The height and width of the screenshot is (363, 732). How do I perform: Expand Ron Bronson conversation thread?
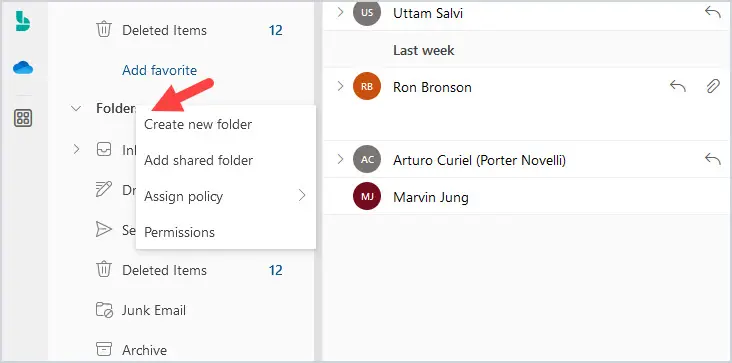(x=340, y=86)
